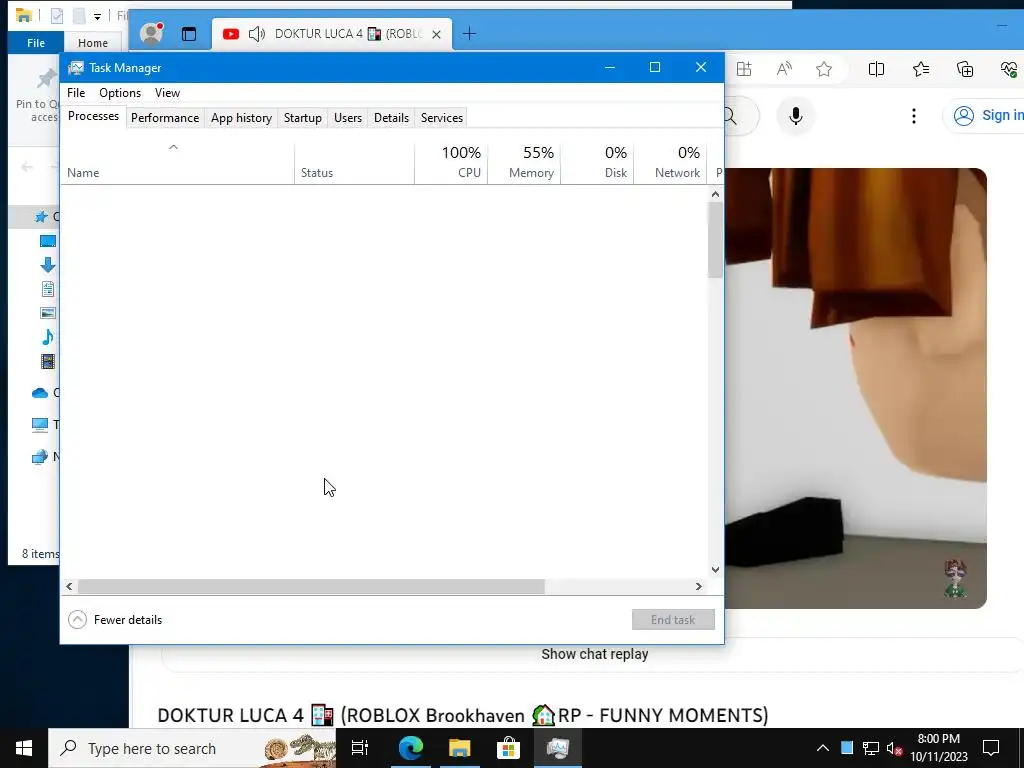
Task: Click YouTube voice search microphone
Action: [x=795, y=116]
